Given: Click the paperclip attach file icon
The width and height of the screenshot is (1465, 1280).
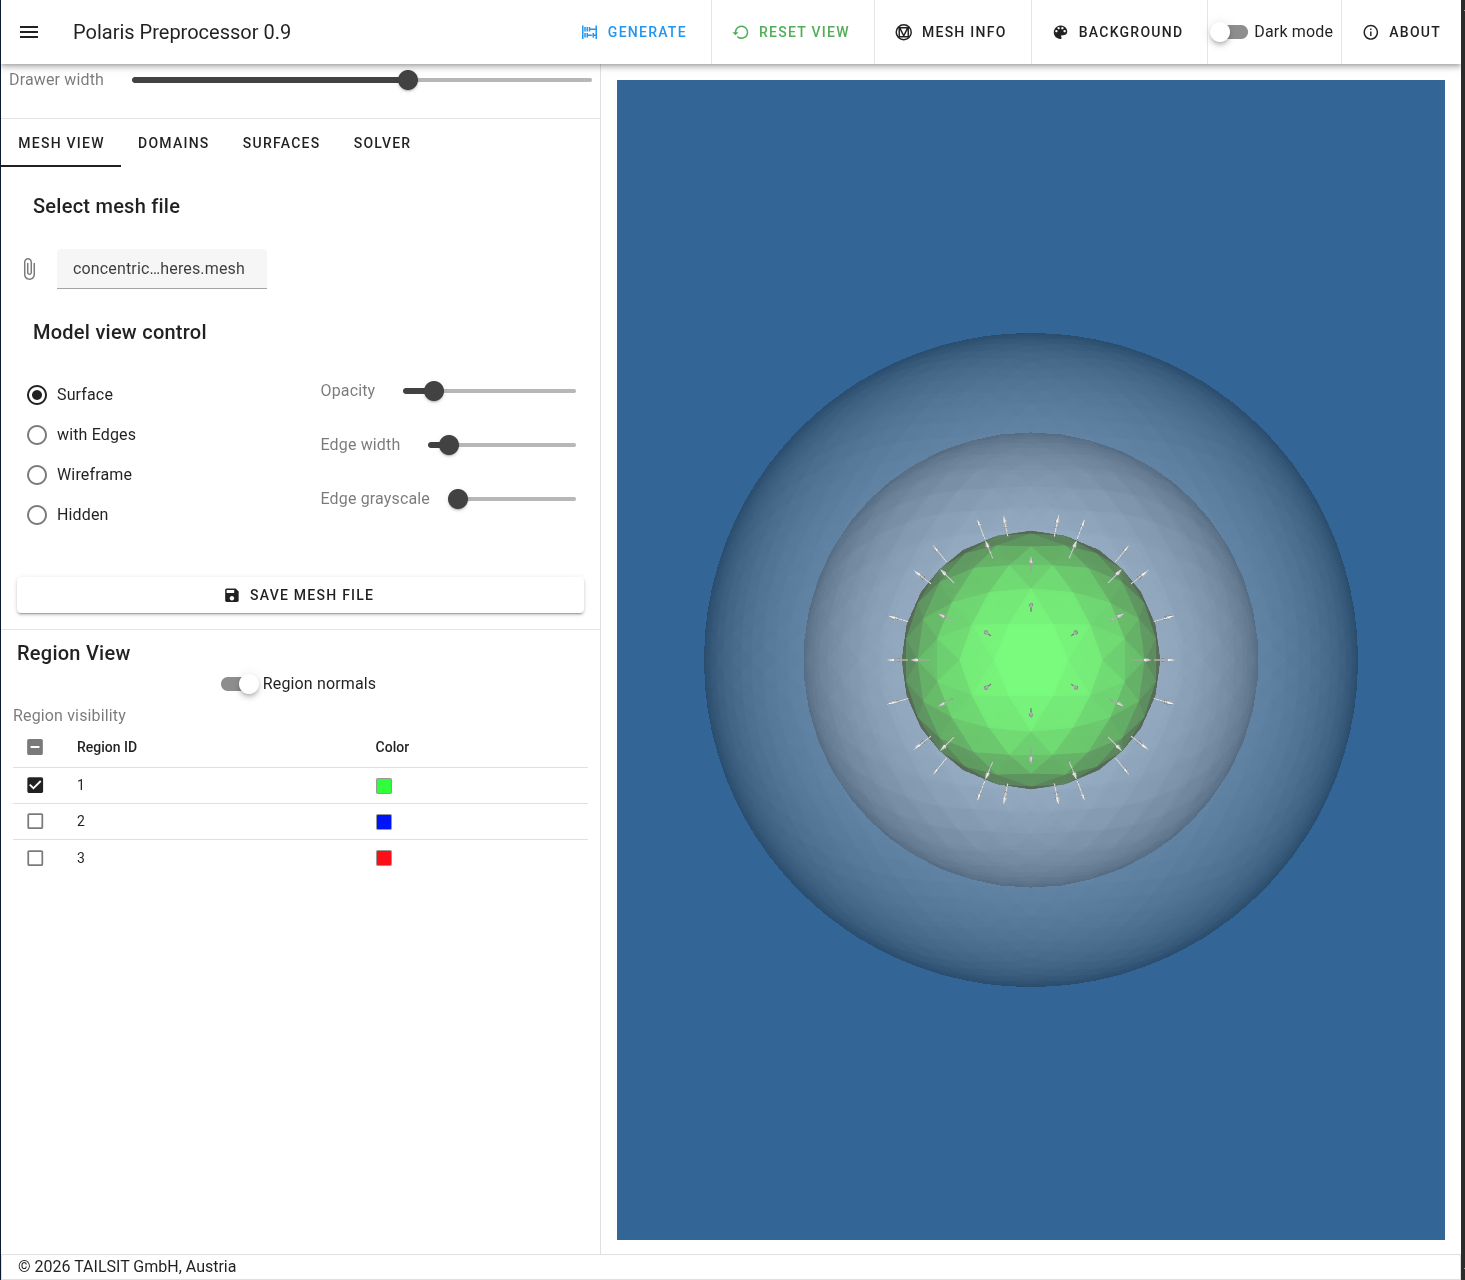Looking at the screenshot, I should pyautogui.click(x=29, y=269).
